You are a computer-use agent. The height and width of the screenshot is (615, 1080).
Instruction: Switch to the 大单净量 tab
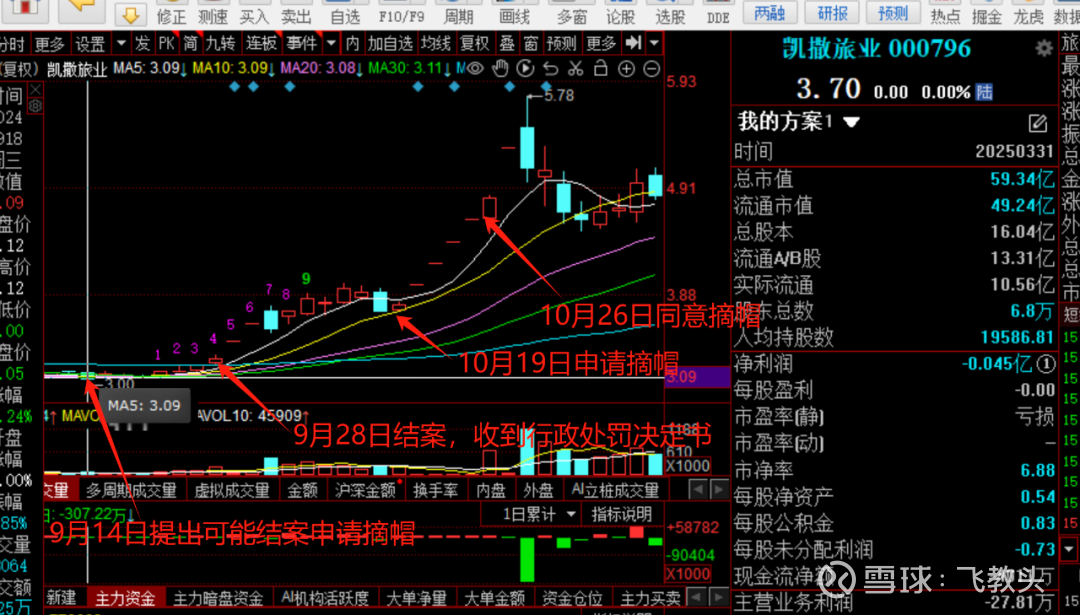417,598
